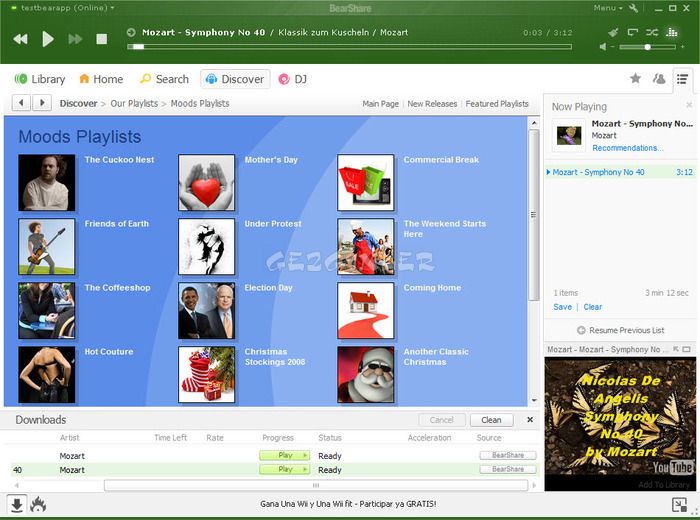Maximize the video panel icon
This screenshot has height=520, width=700.
click(x=687, y=349)
